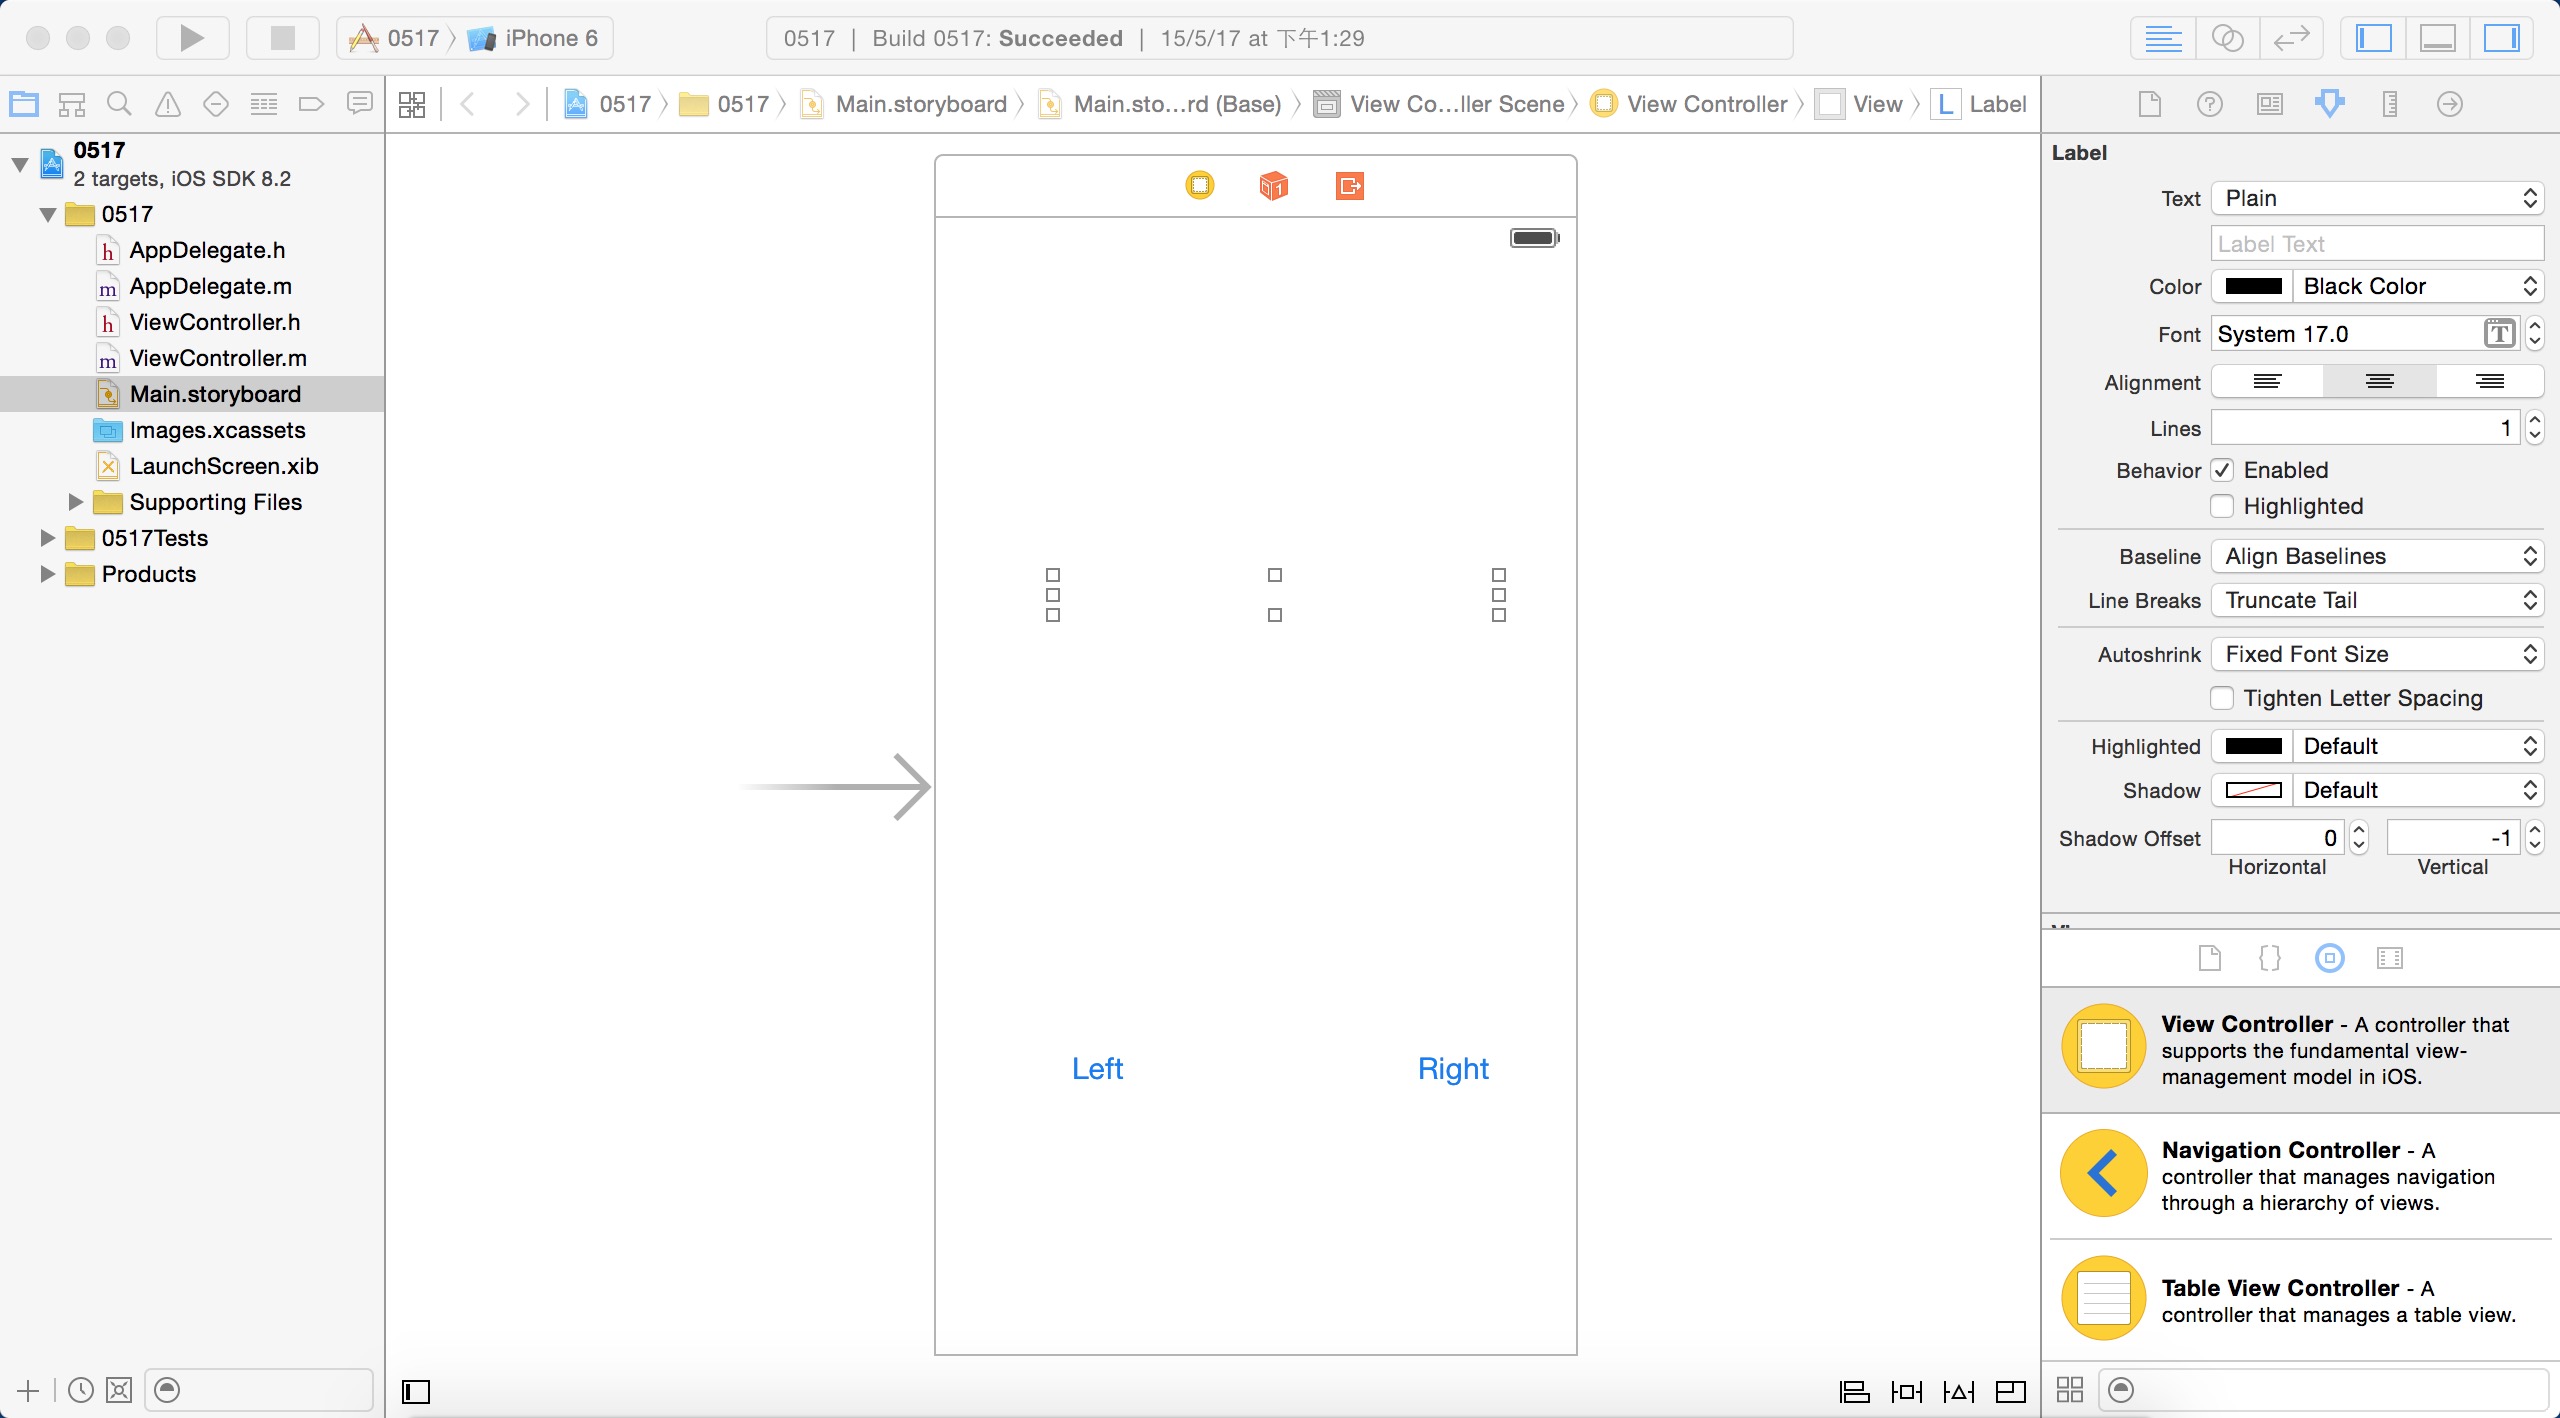This screenshot has height=1418, width=2560.
Task: Show the Project navigator folder icon
Action: 24,104
